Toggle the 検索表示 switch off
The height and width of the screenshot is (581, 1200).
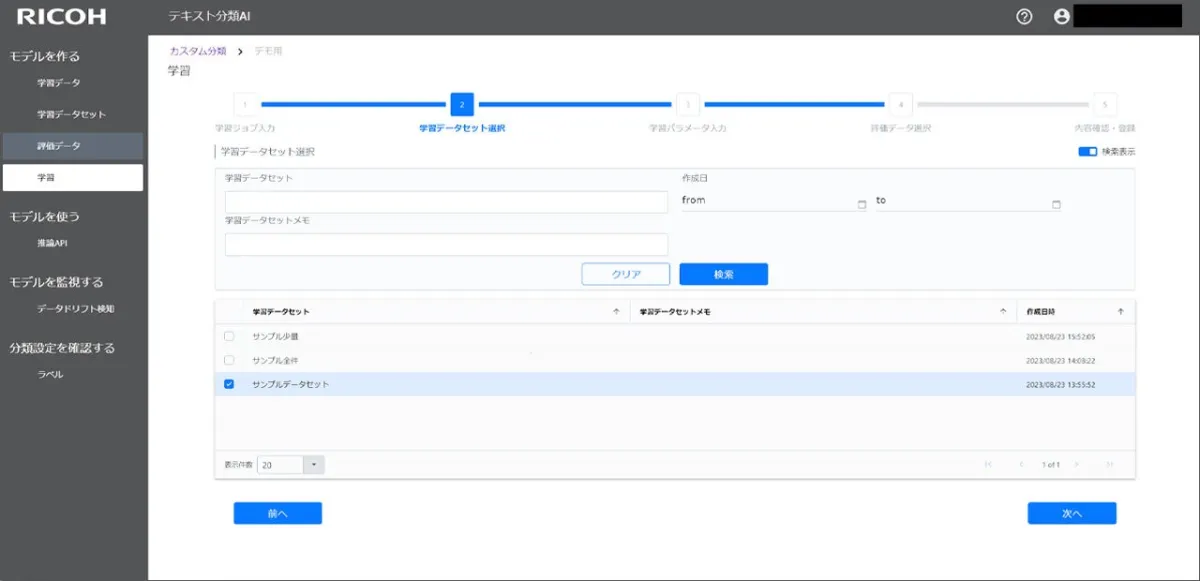point(1087,152)
